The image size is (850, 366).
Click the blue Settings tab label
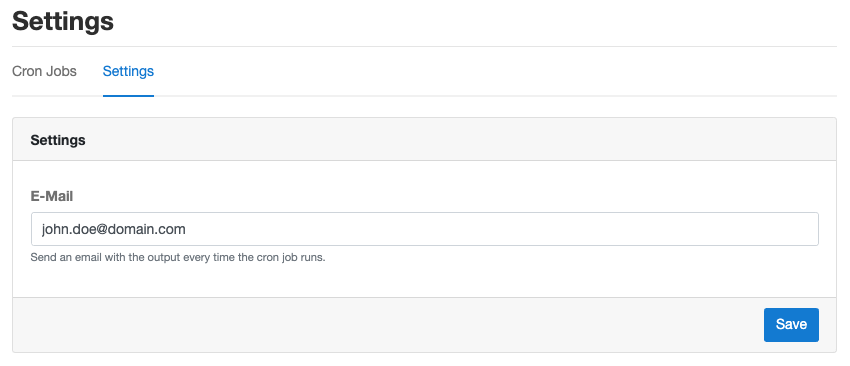[128, 71]
